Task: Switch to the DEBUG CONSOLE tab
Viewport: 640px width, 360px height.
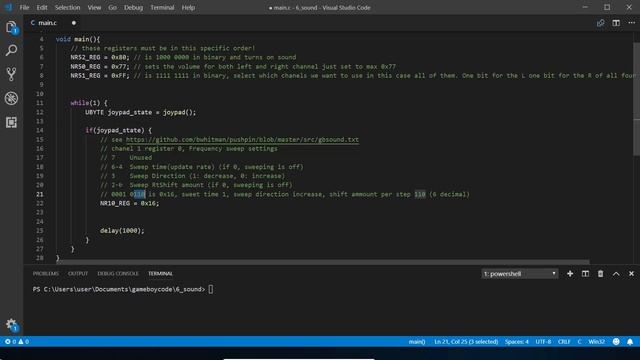Action: (118, 273)
